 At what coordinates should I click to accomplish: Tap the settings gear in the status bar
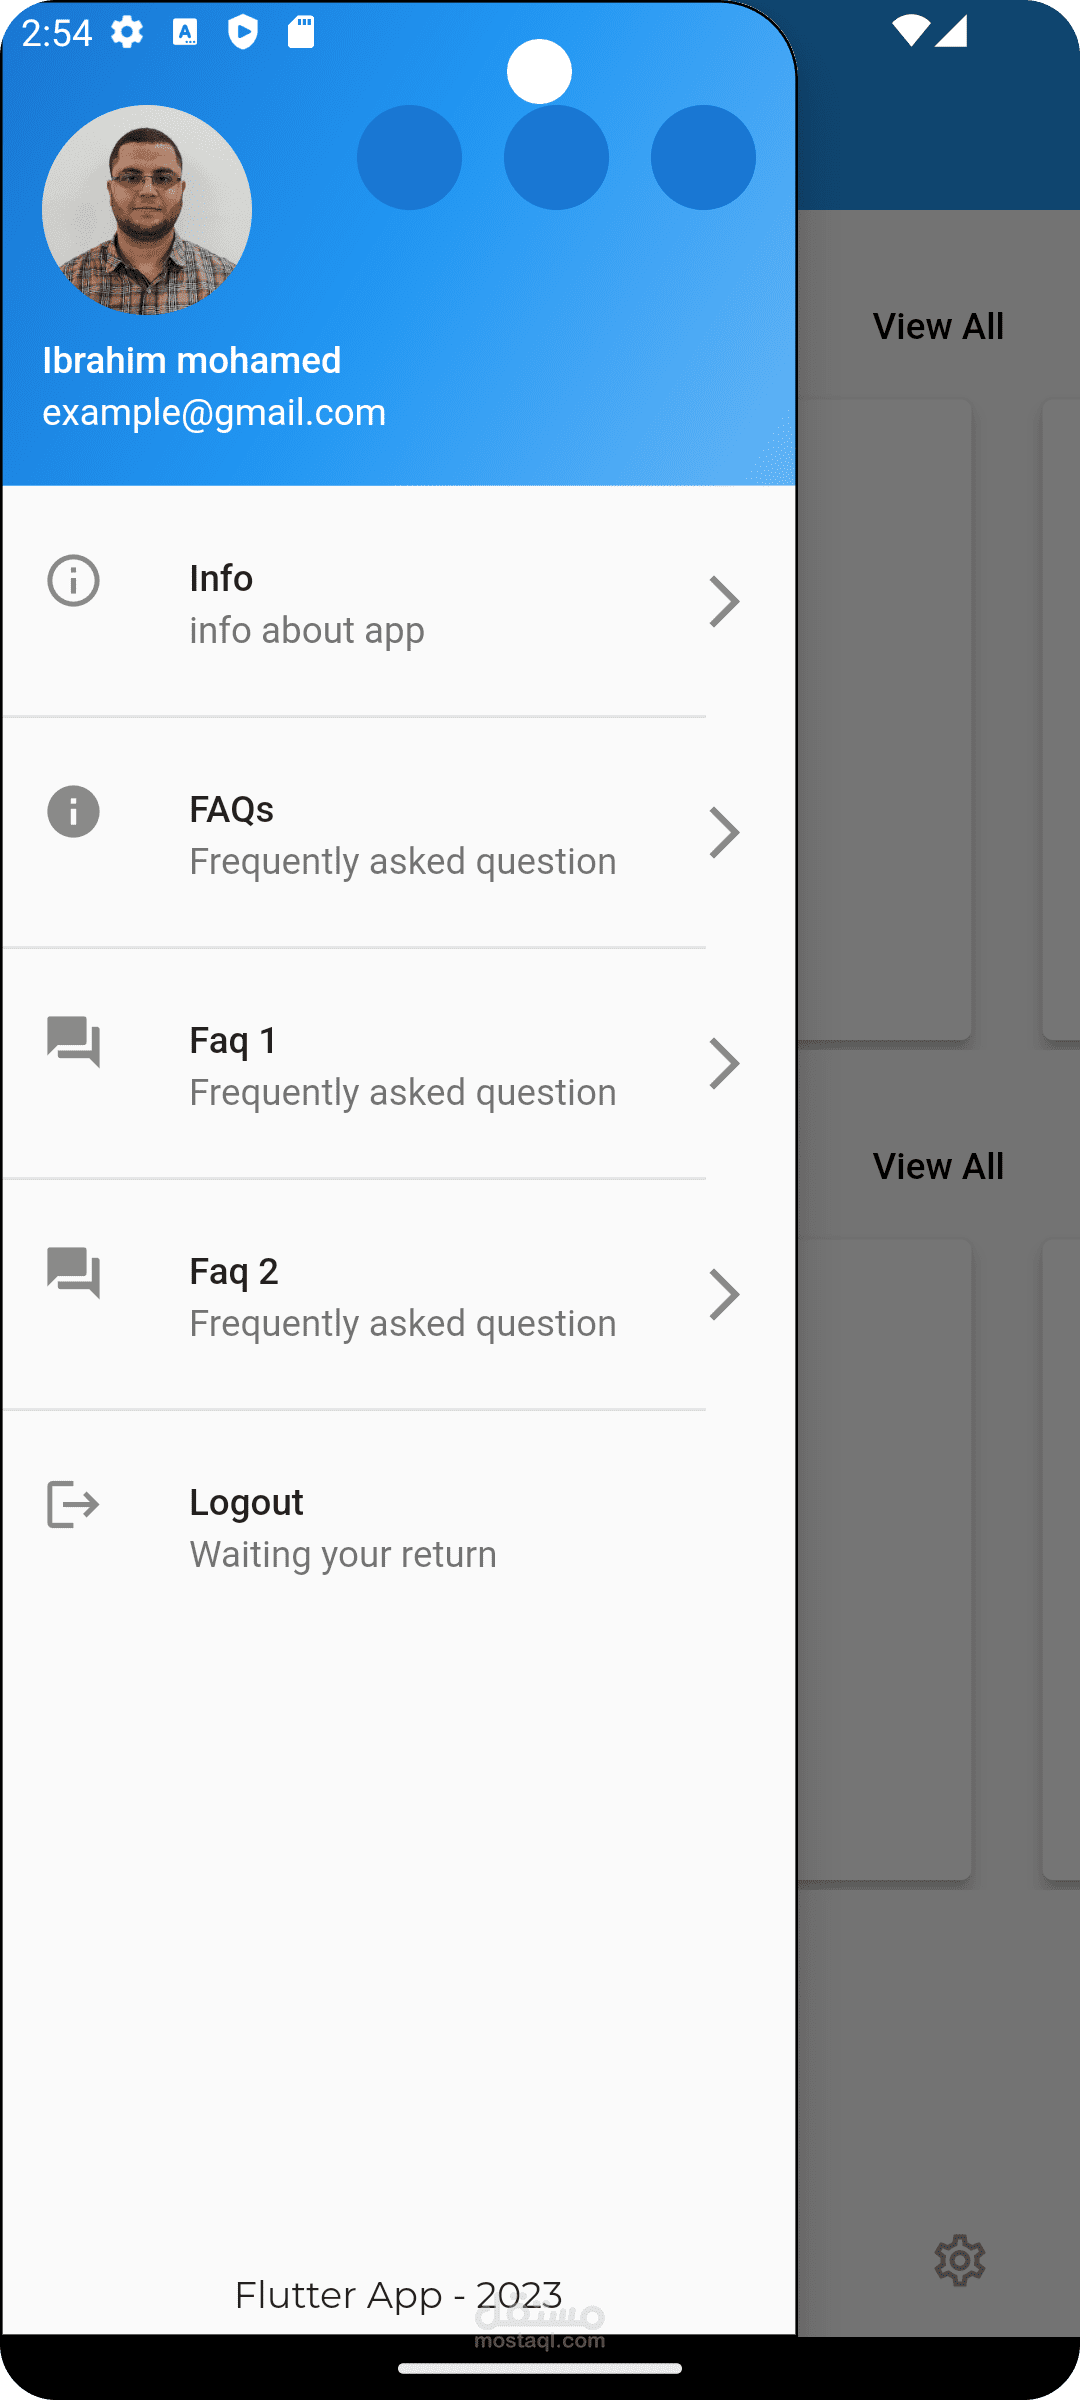tap(127, 32)
